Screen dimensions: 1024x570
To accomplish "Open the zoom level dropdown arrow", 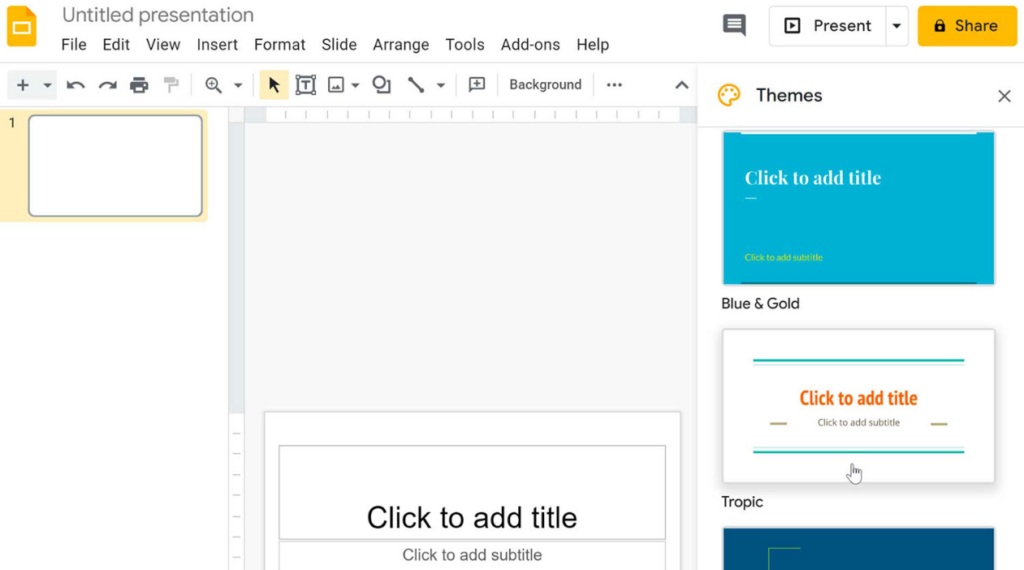I will tap(238, 85).
